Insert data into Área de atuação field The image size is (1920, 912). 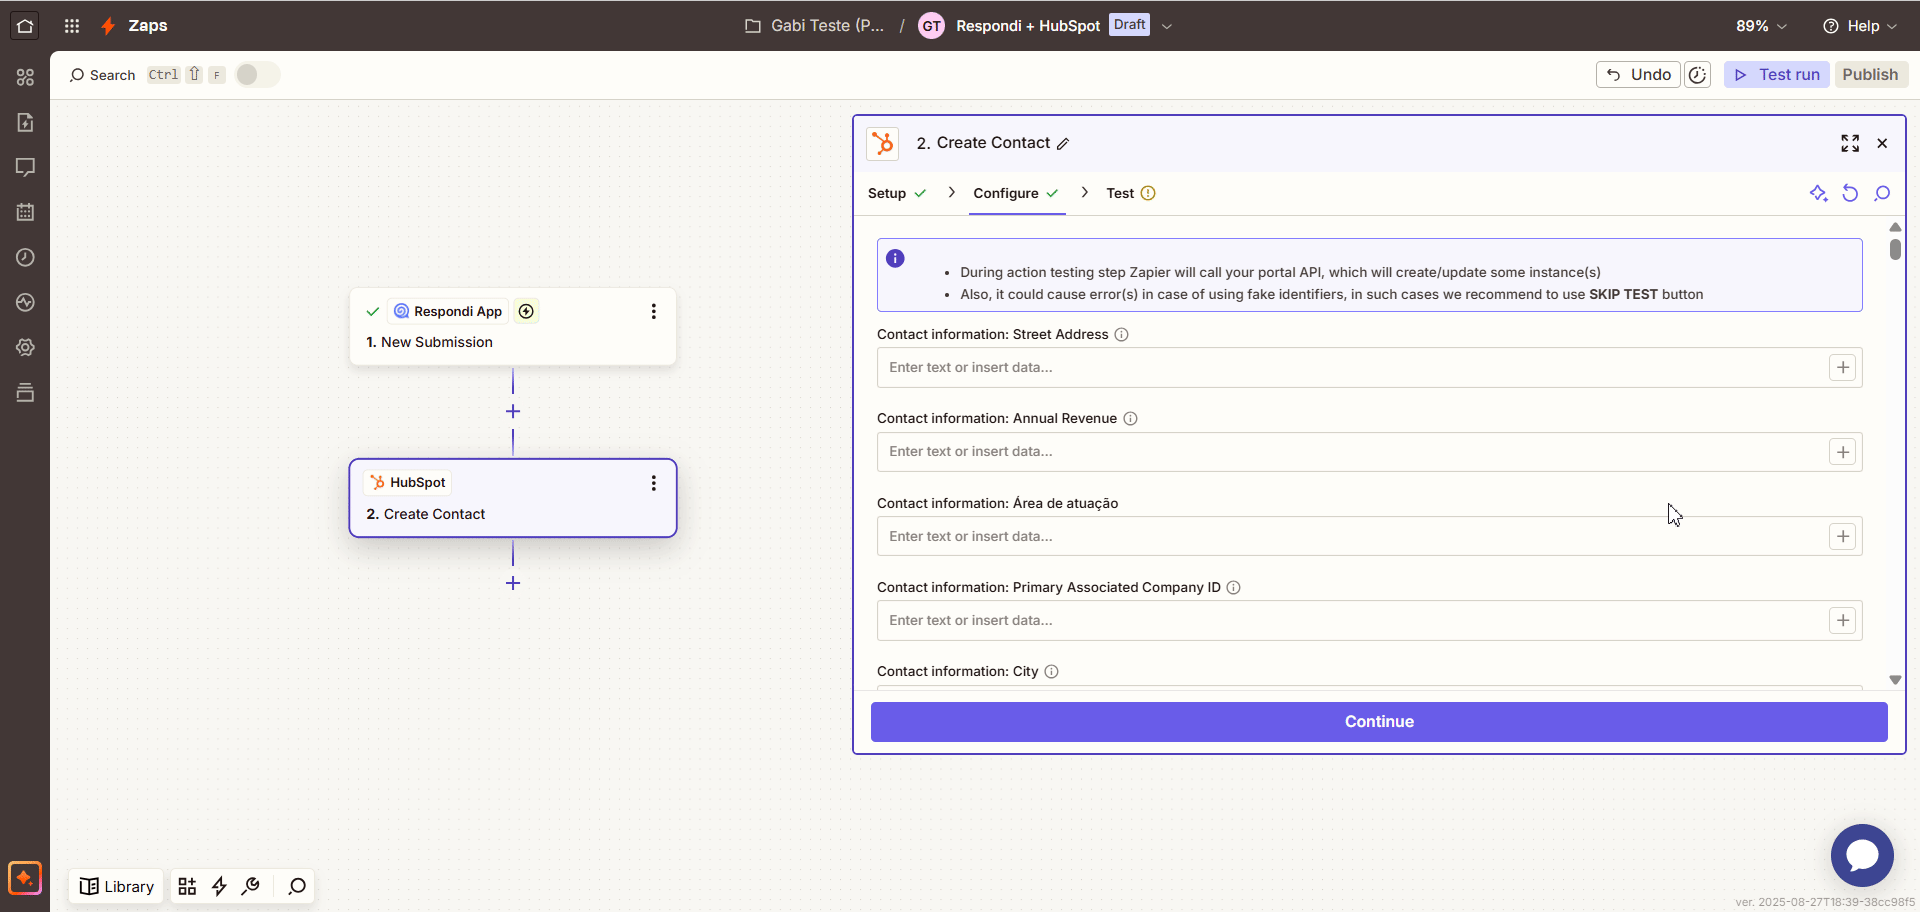(x=1843, y=536)
